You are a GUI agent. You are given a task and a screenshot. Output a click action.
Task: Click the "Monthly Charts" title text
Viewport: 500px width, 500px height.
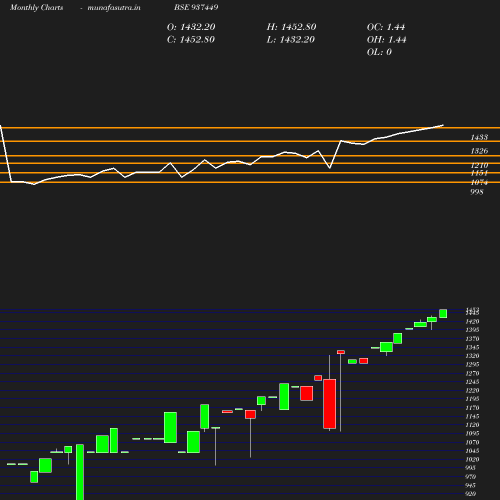click(36, 7)
